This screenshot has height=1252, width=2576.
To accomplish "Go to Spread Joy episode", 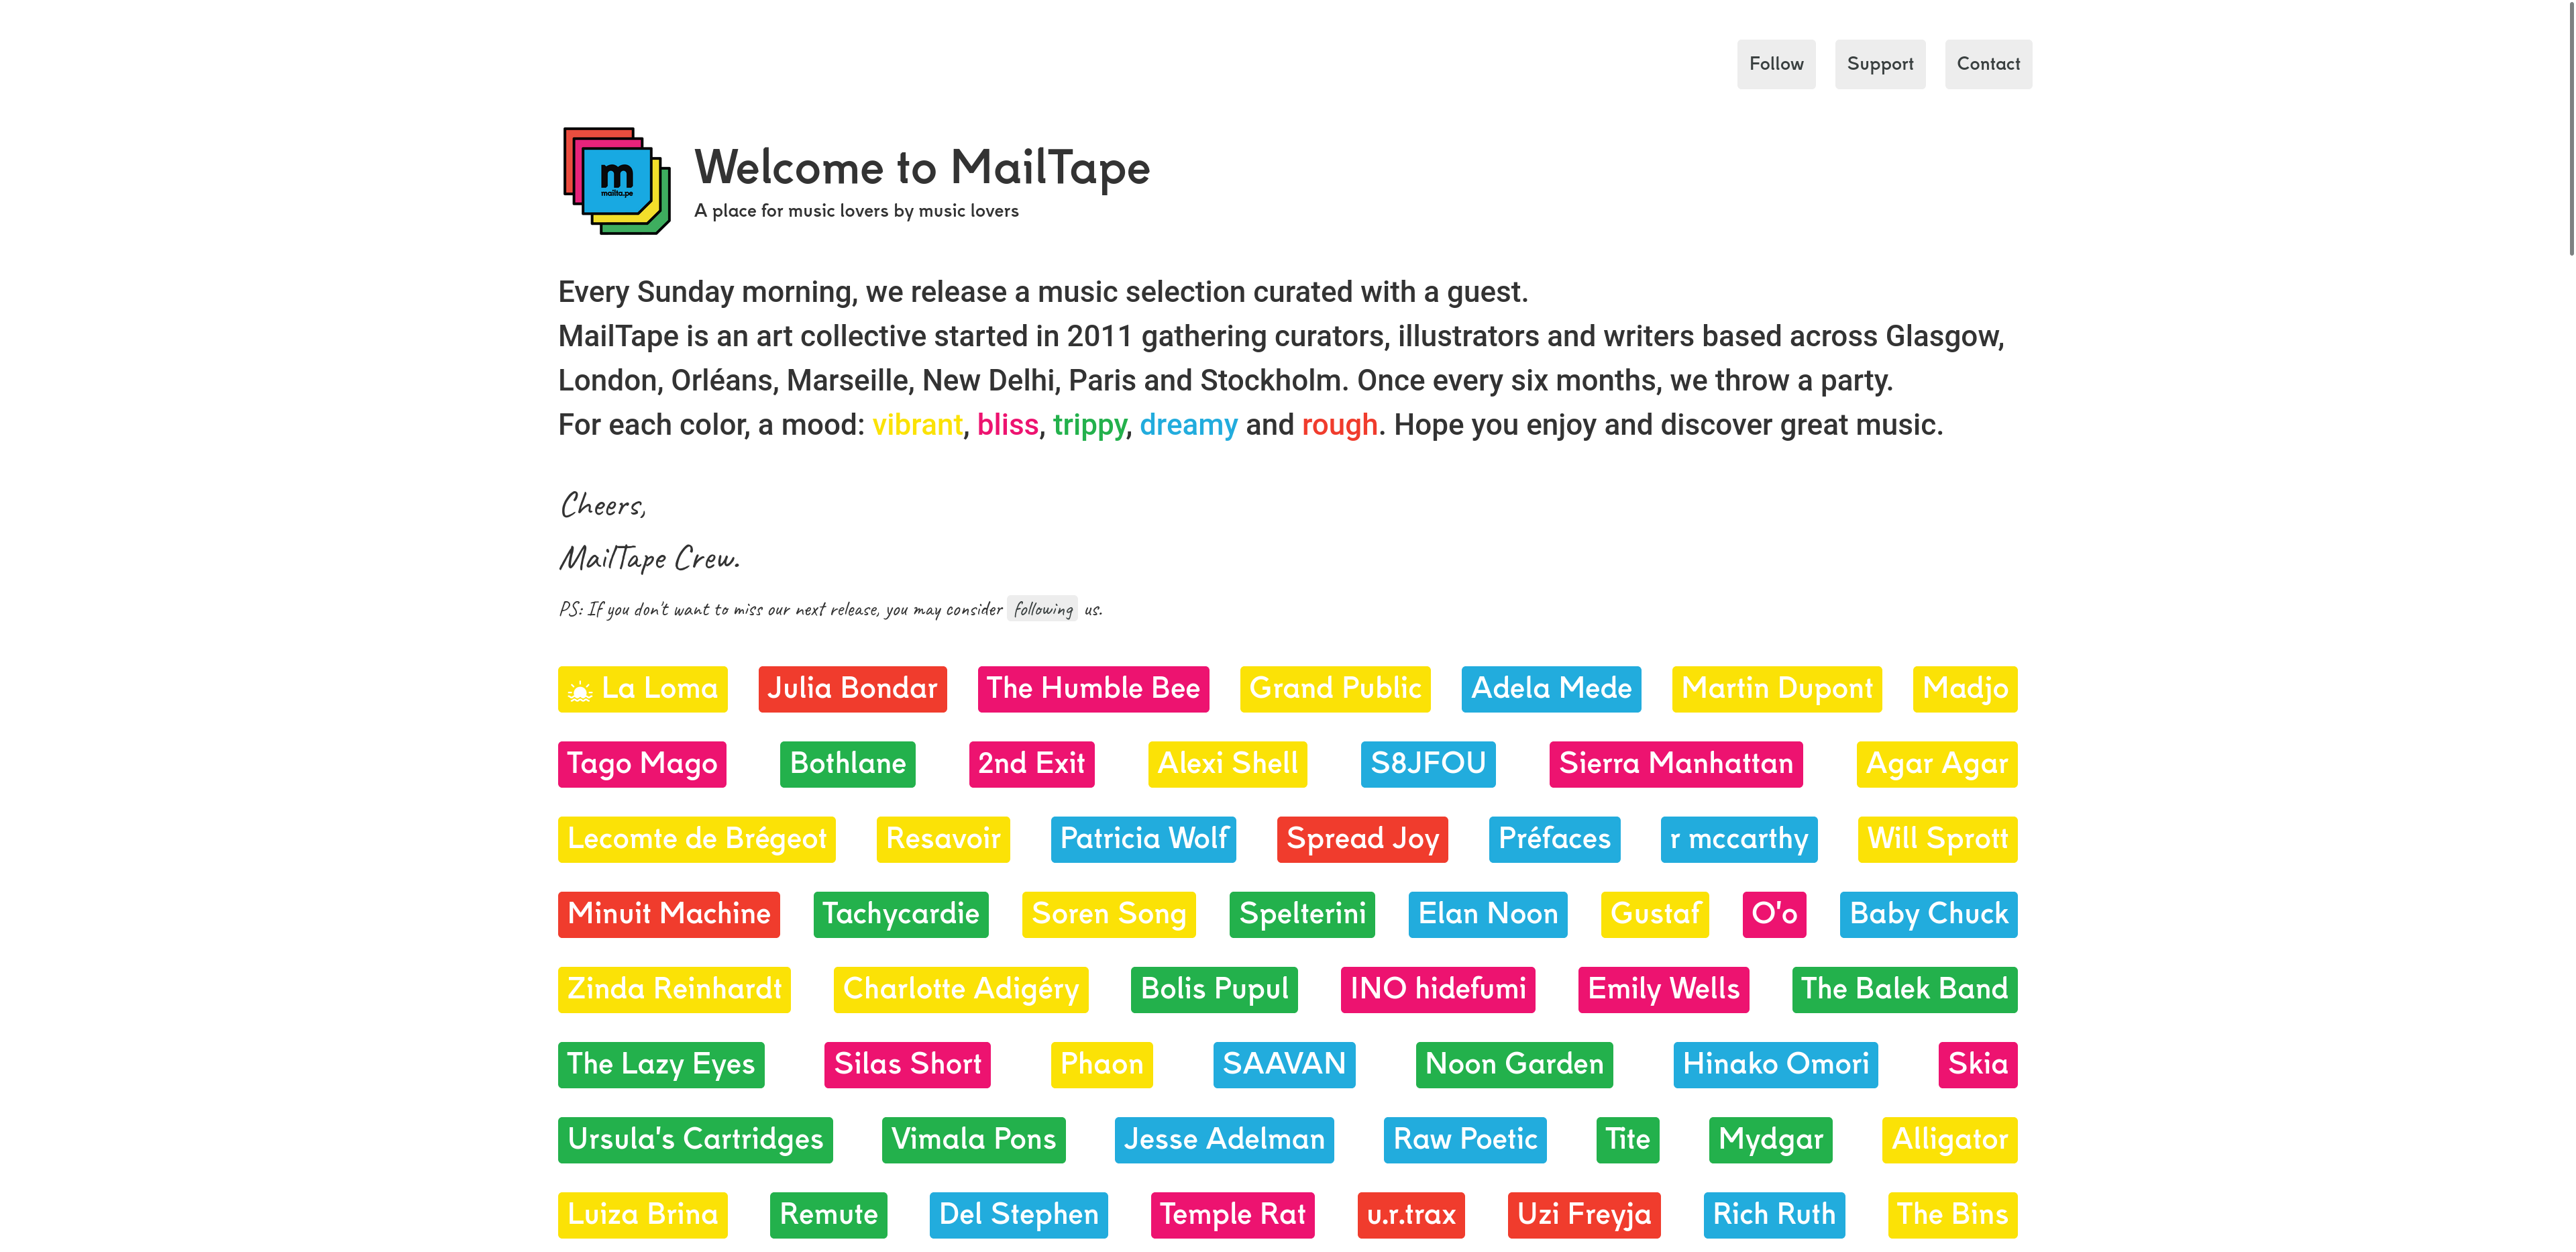I will pos(1363,839).
